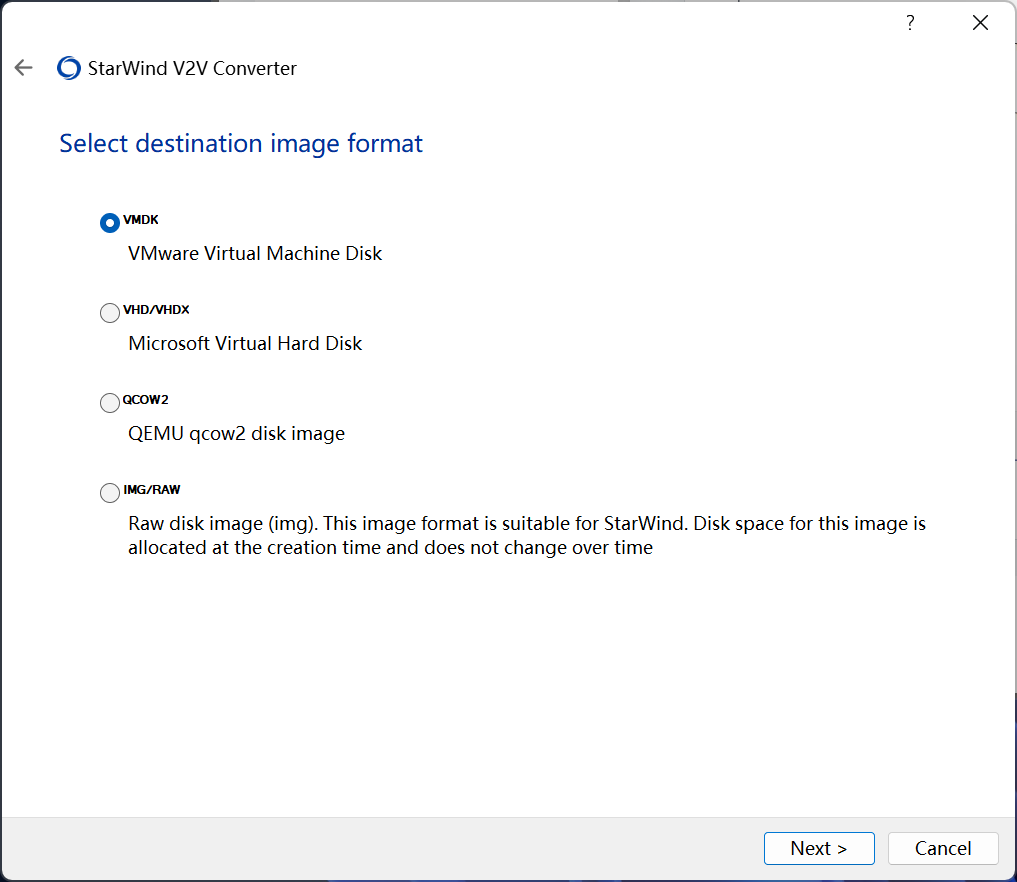Click the Select destination image format heading
Viewport: 1017px width, 882px height.
point(241,143)
